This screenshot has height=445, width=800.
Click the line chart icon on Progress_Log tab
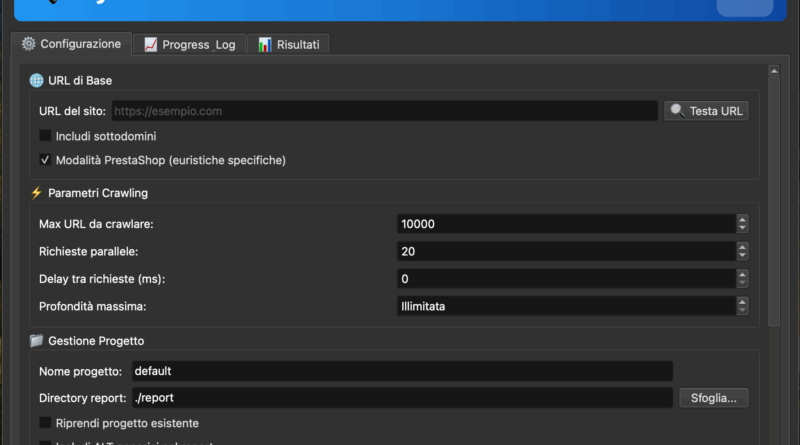click(150, 45)
